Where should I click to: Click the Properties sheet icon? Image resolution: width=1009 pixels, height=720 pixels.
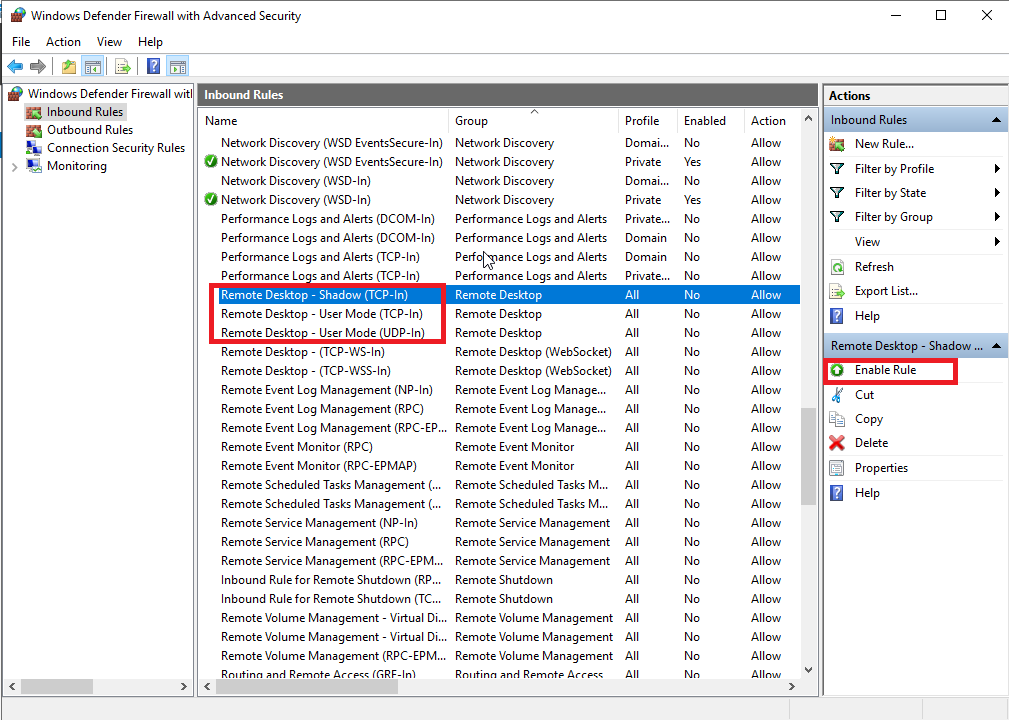[837, 468]
